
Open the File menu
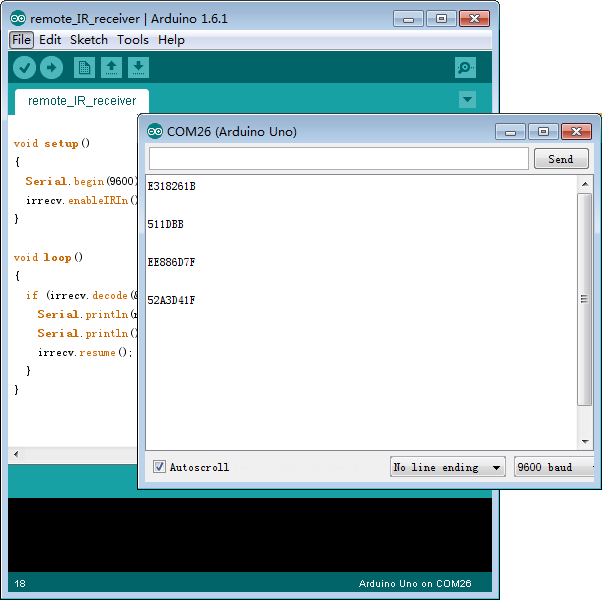[21, 40]
